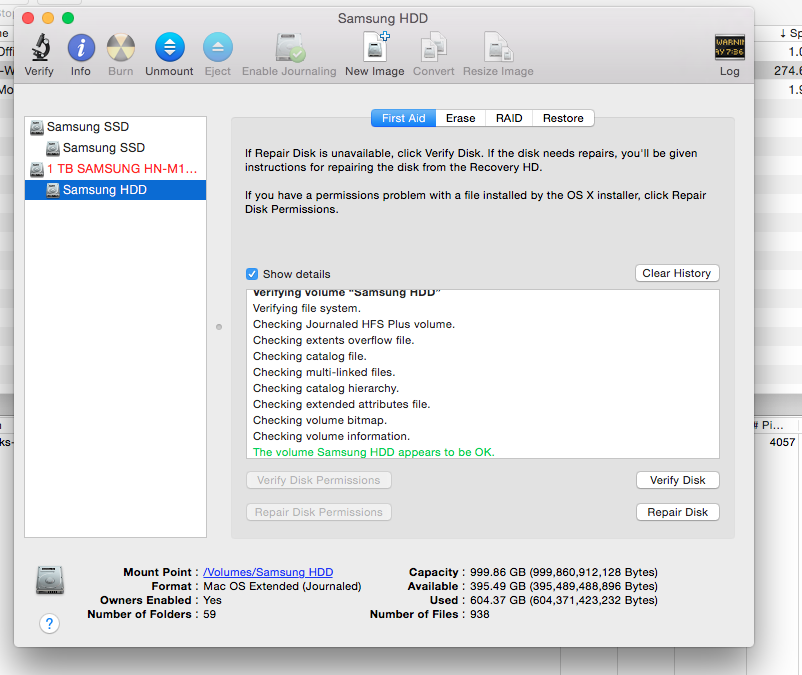Click the Repair Disk button
802x675 pixels.
(678, 512)
